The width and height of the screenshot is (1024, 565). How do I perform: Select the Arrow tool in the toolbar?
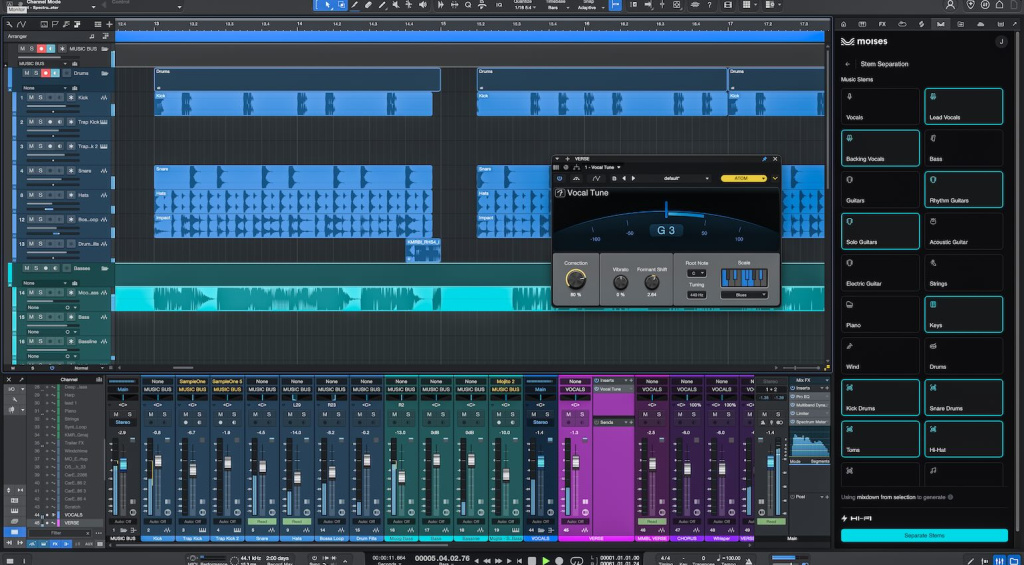click(x=328, y=5)
